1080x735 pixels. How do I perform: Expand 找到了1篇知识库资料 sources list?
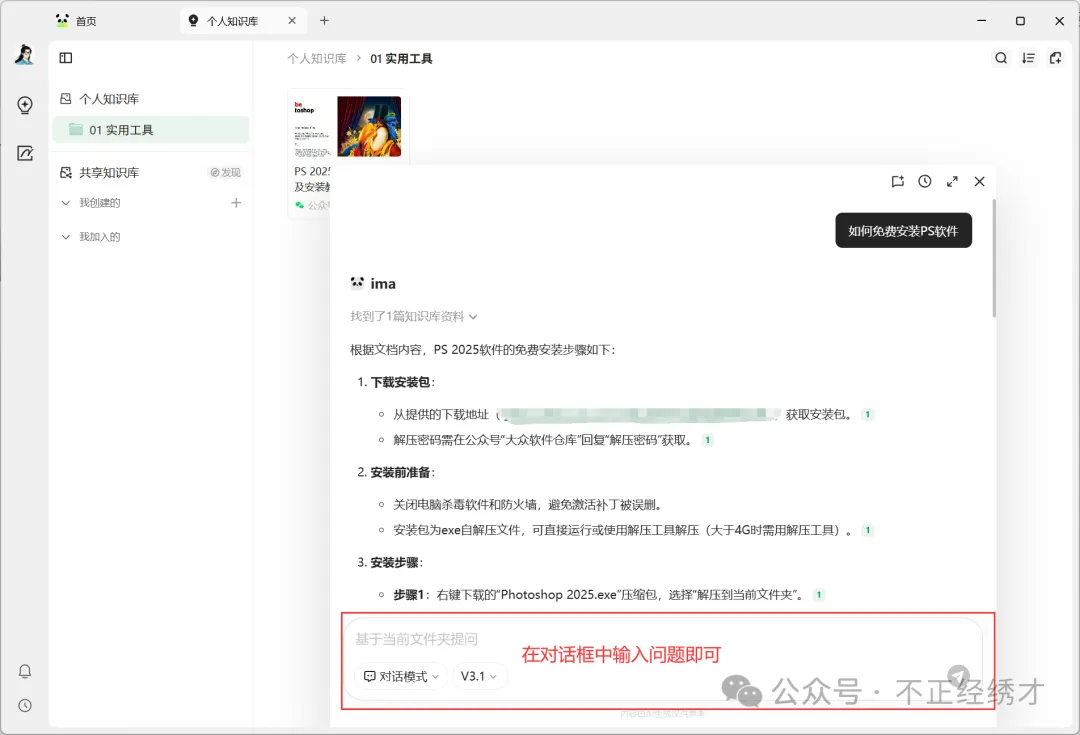tap(413, 316)
